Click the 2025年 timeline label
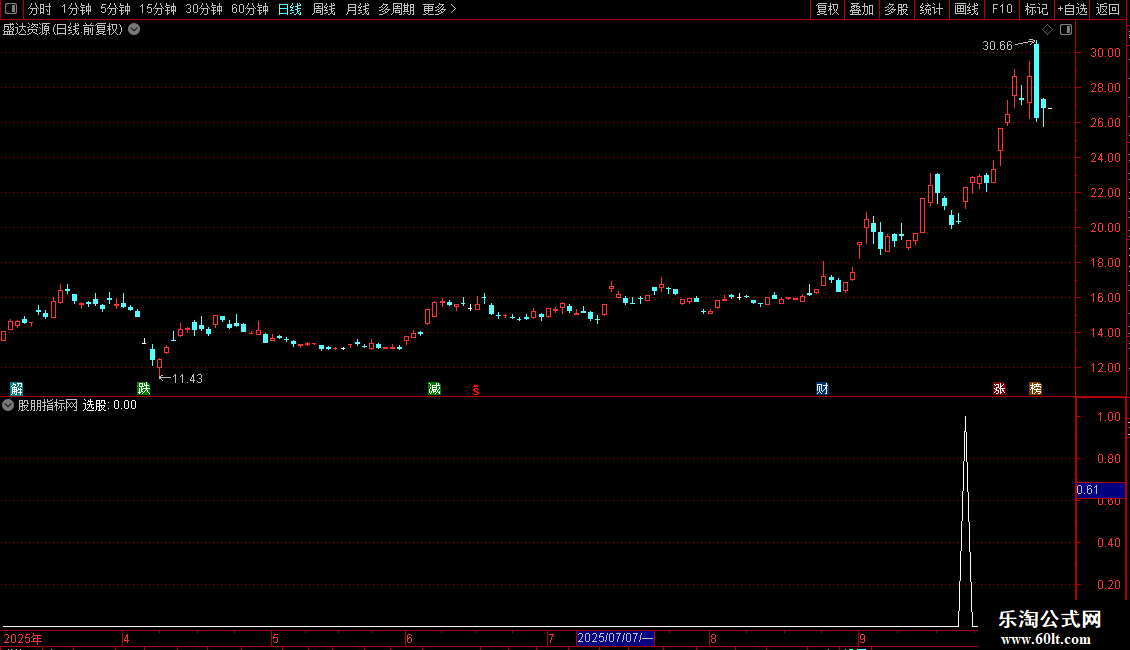The height and width of the screenshot is (650, 1130). click(23, 638)
